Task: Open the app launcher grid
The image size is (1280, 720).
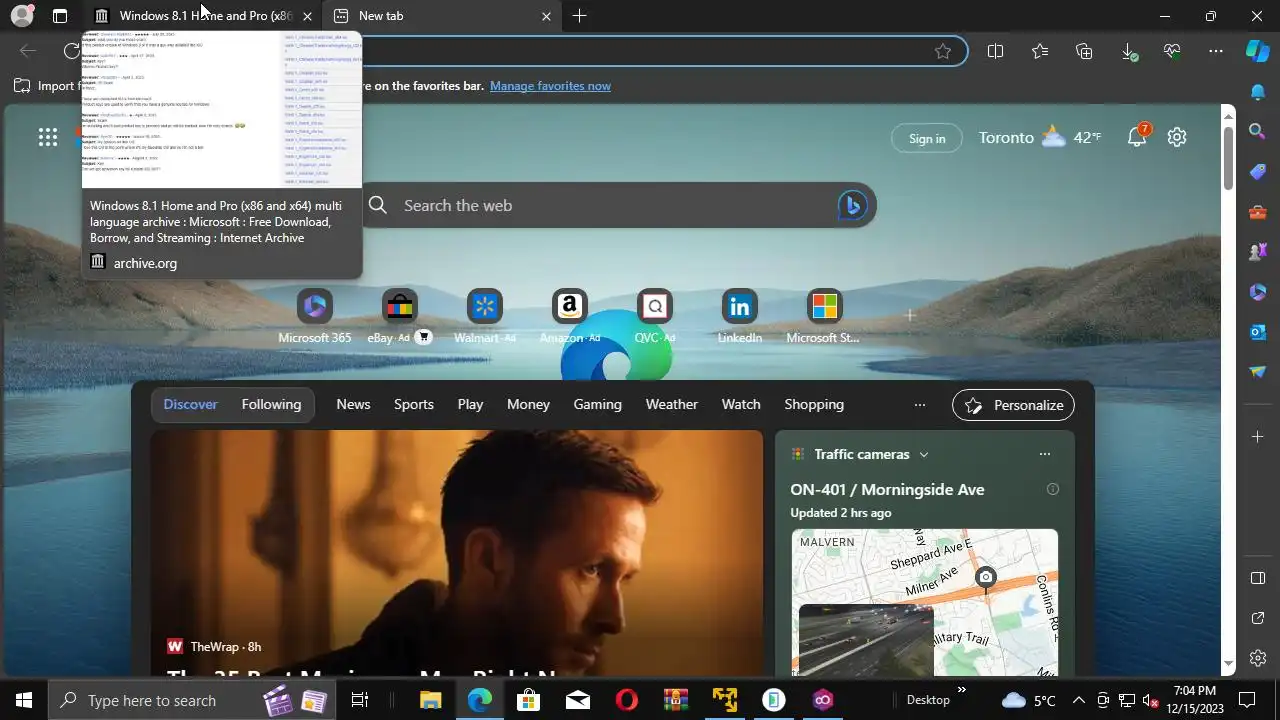Action: click(x=48, y=138)
